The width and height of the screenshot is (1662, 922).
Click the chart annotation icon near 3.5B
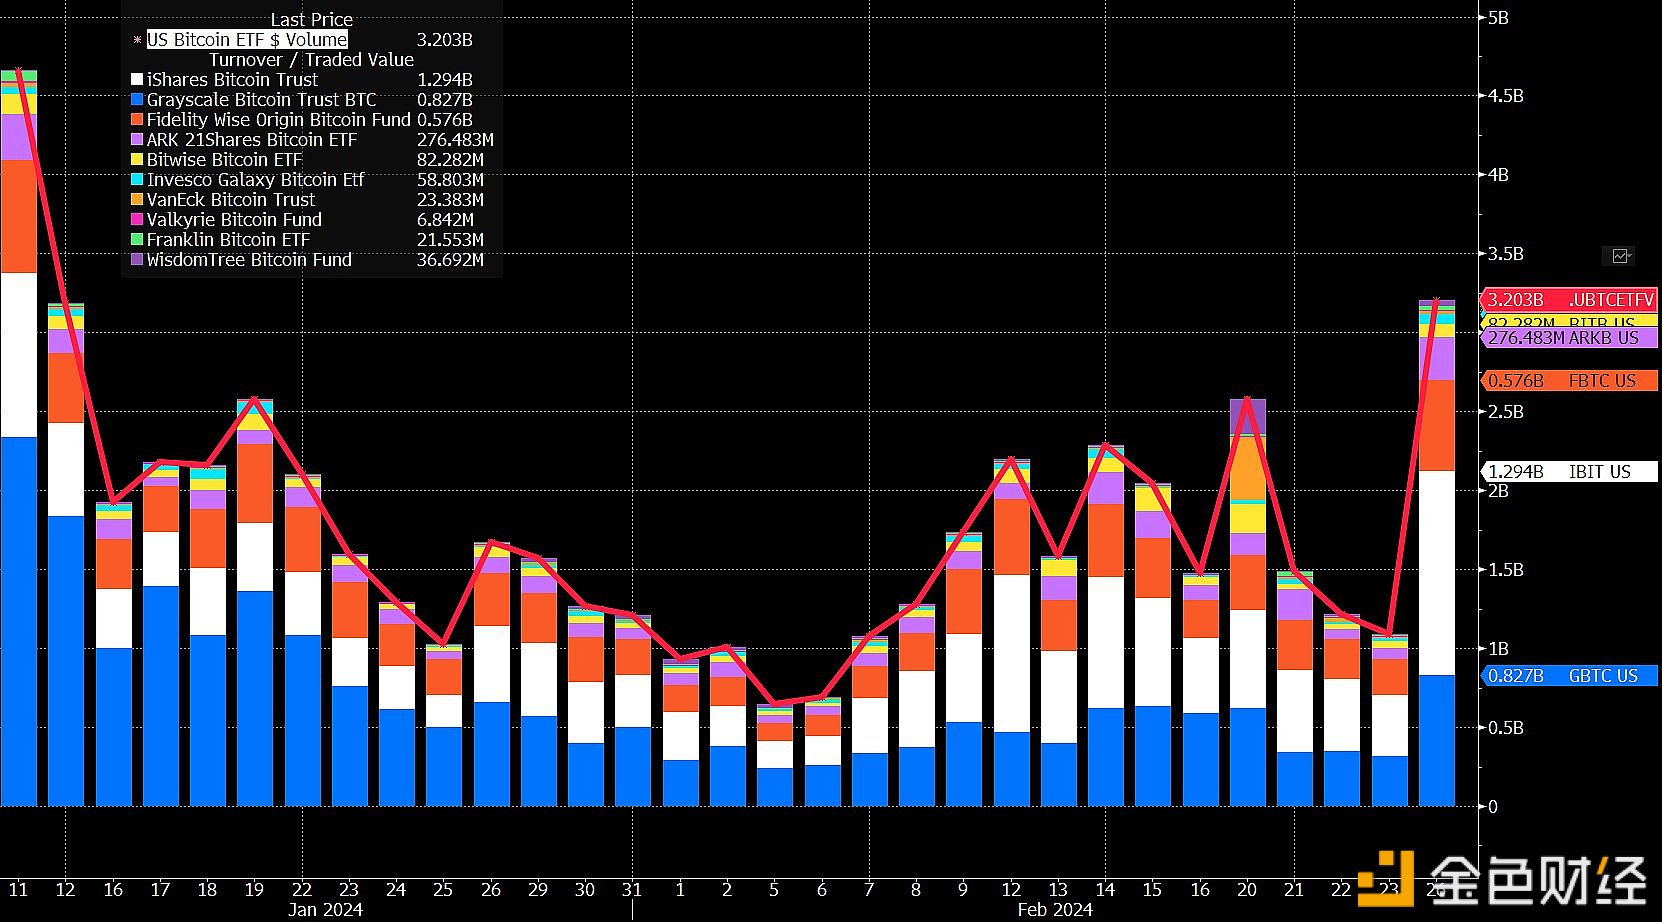pyautogui.click(x=1620, y=256)
